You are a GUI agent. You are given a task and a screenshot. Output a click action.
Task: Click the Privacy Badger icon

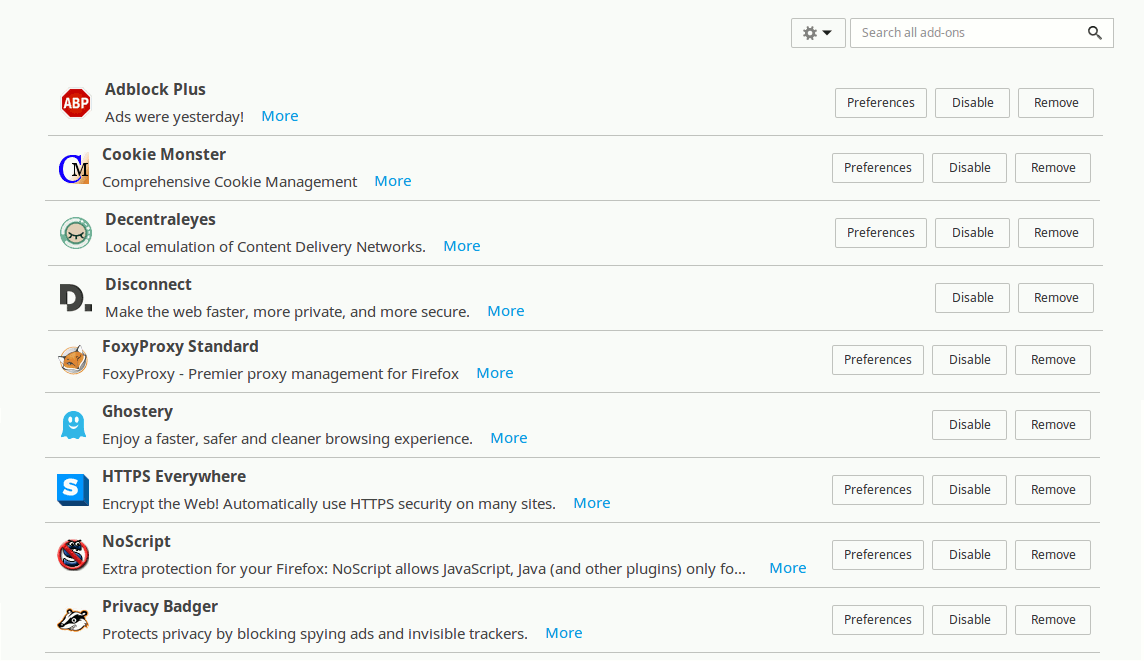tap(73, 620)
